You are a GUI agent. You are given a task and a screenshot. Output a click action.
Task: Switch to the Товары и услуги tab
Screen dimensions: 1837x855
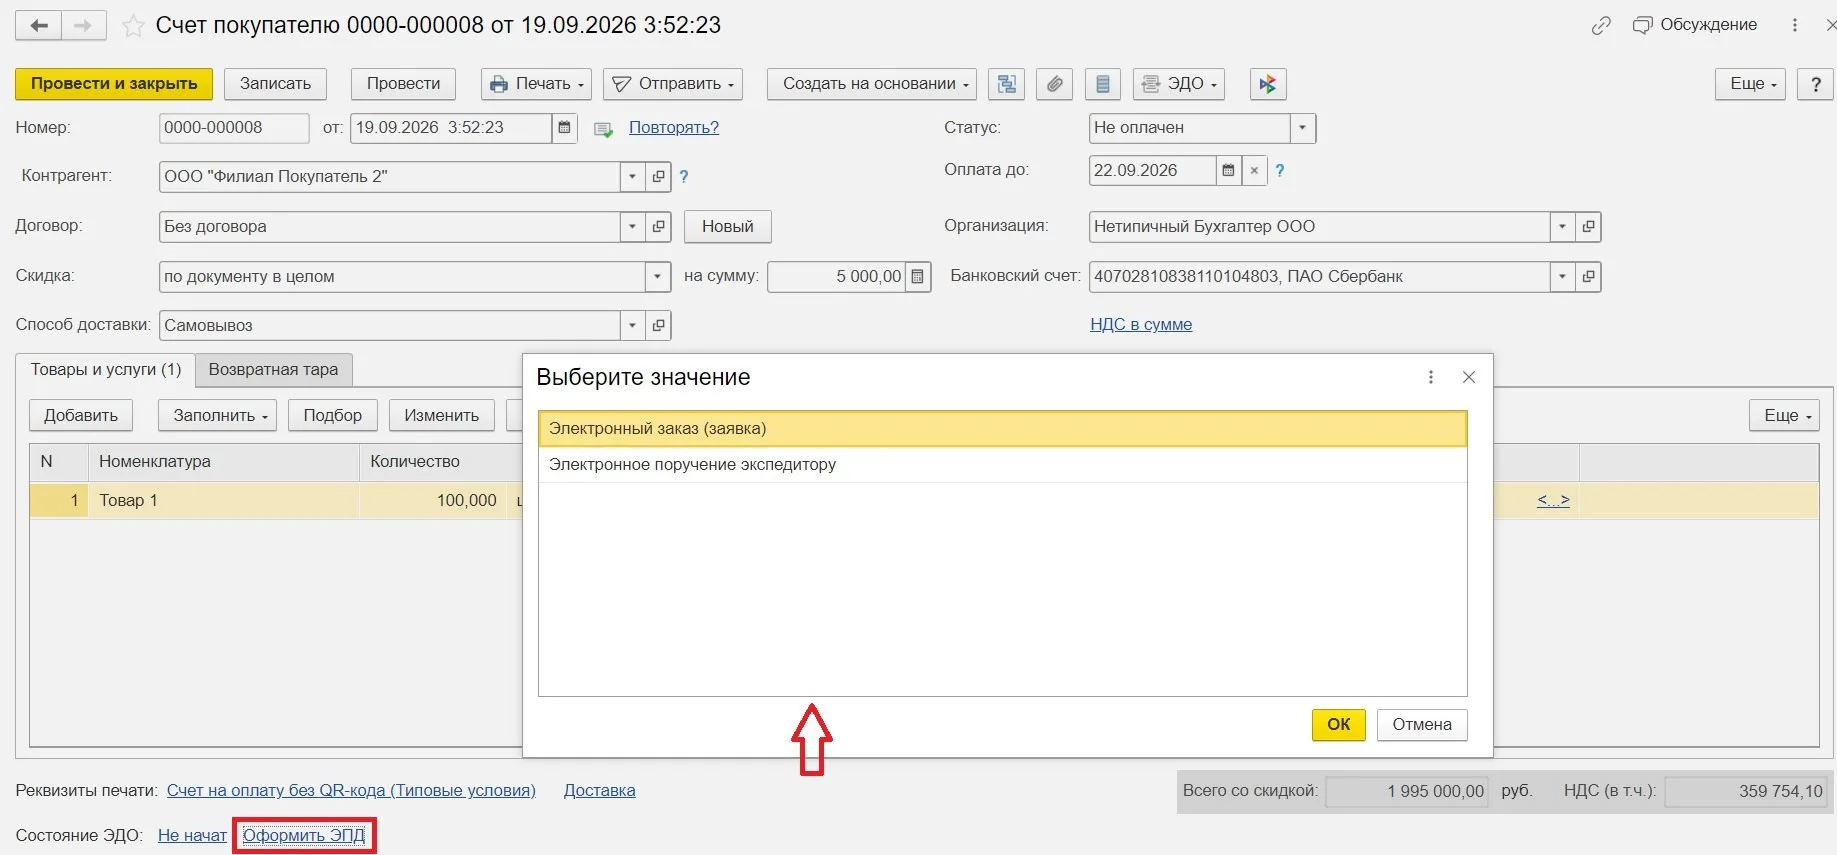(106, 370)
